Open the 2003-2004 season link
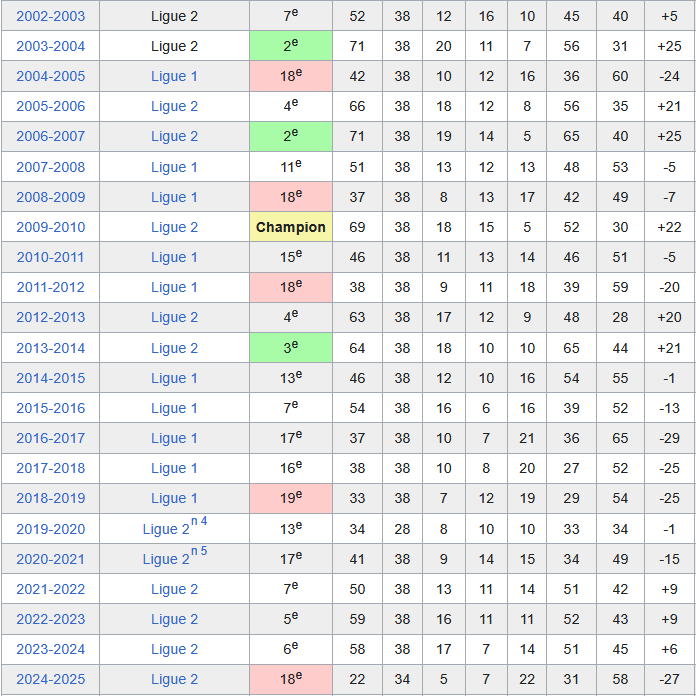This screenshot has width=696, height=696. coord(51,46)
